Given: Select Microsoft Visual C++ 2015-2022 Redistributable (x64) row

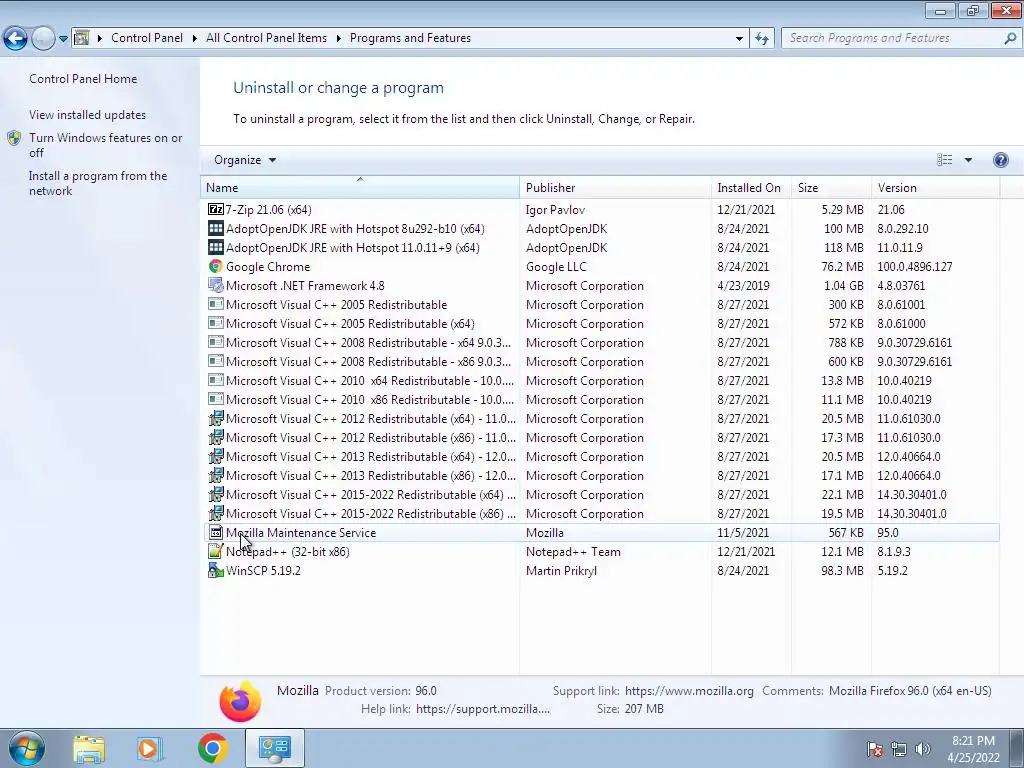Looking at the screenshot, I should click(601, 494).
